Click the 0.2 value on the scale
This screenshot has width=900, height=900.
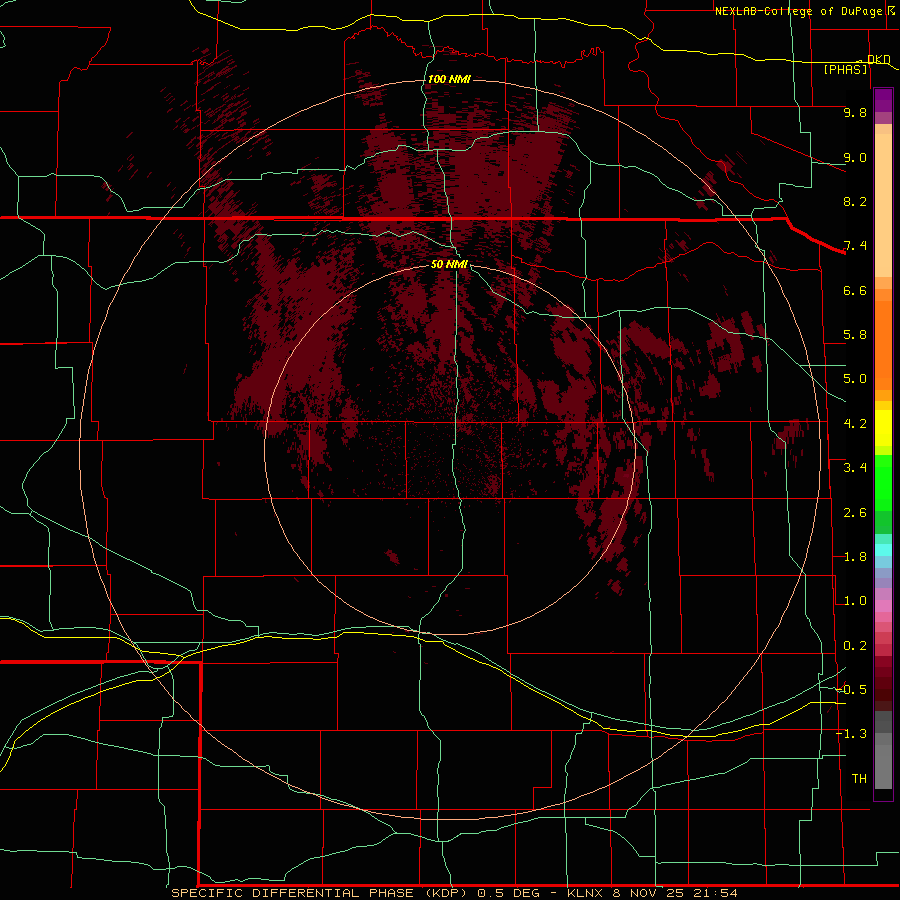click(x=855, y=646)
